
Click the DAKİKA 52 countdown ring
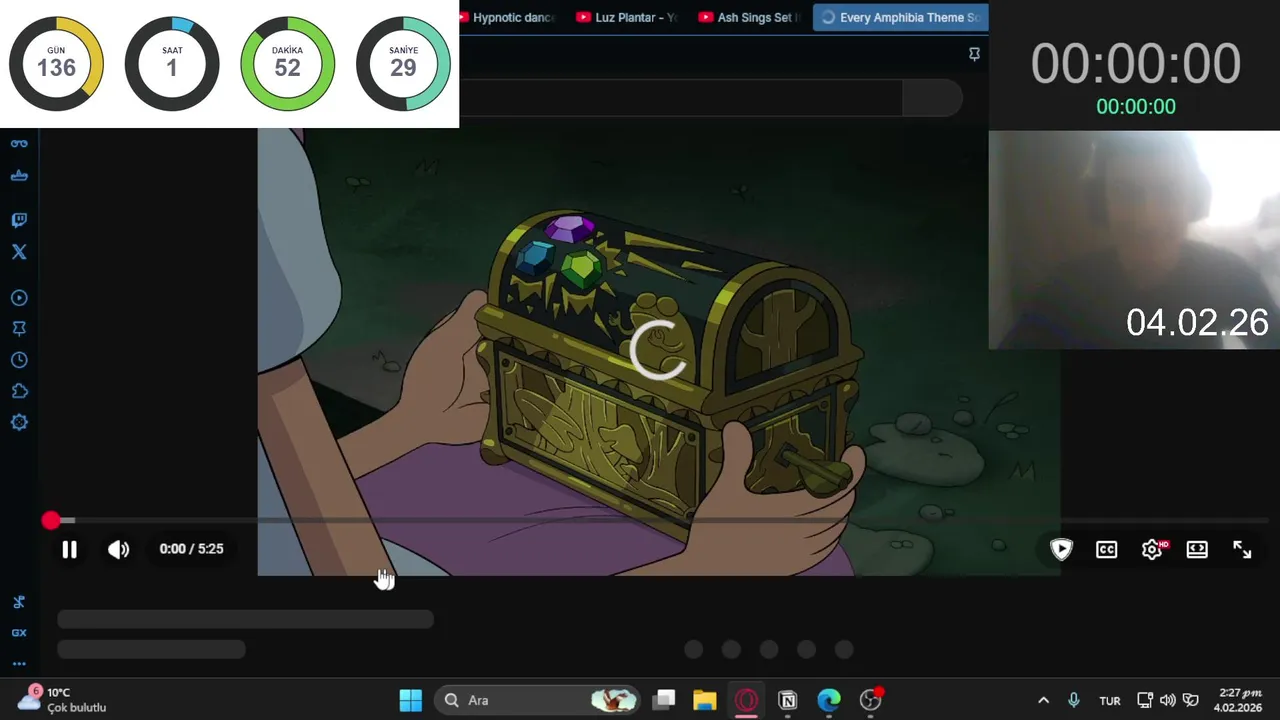point(287,65)
